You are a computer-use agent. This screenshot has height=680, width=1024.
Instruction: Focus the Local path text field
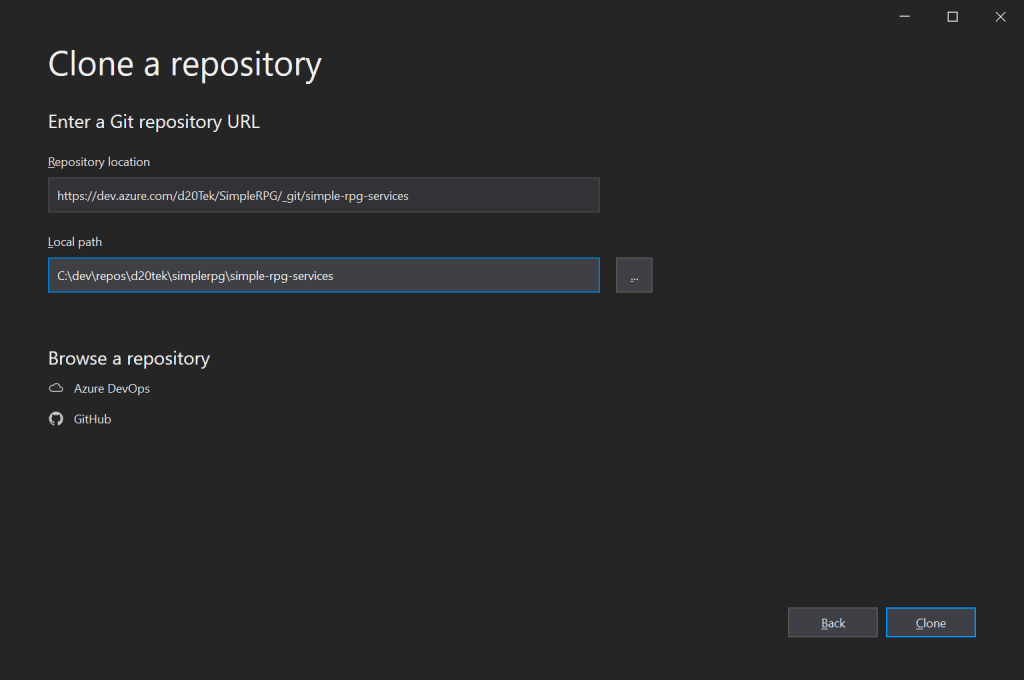(323, 275)
